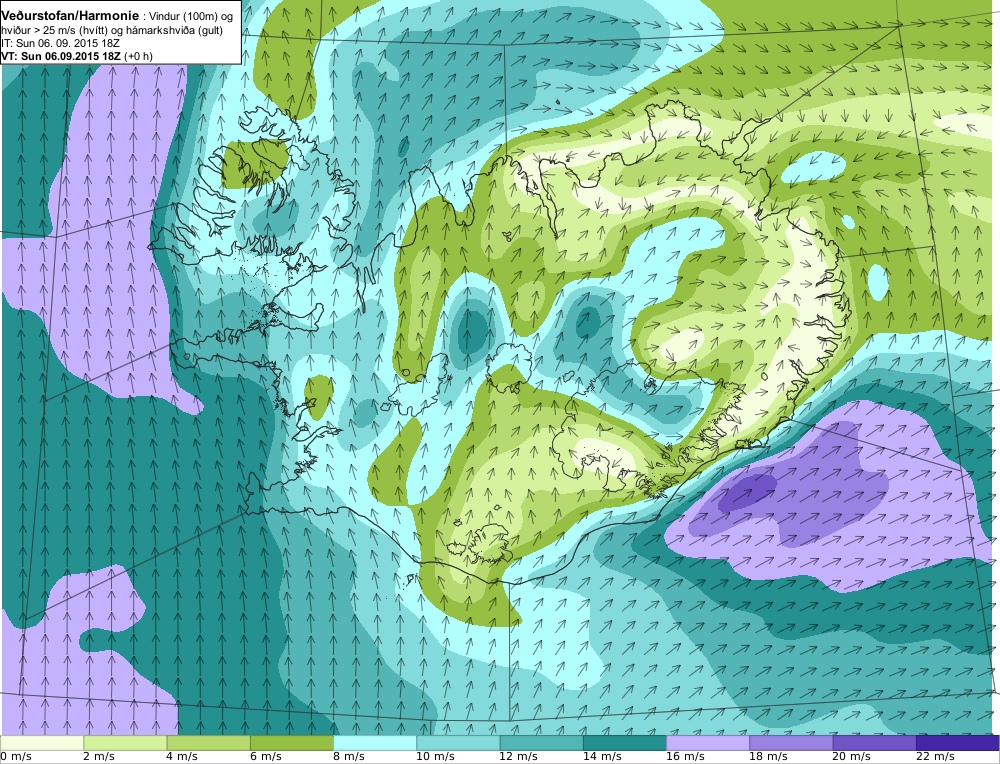Click the 2 m/s legend color swatch
Screen dimensions: 1000x764
click(x=125, y=743)
